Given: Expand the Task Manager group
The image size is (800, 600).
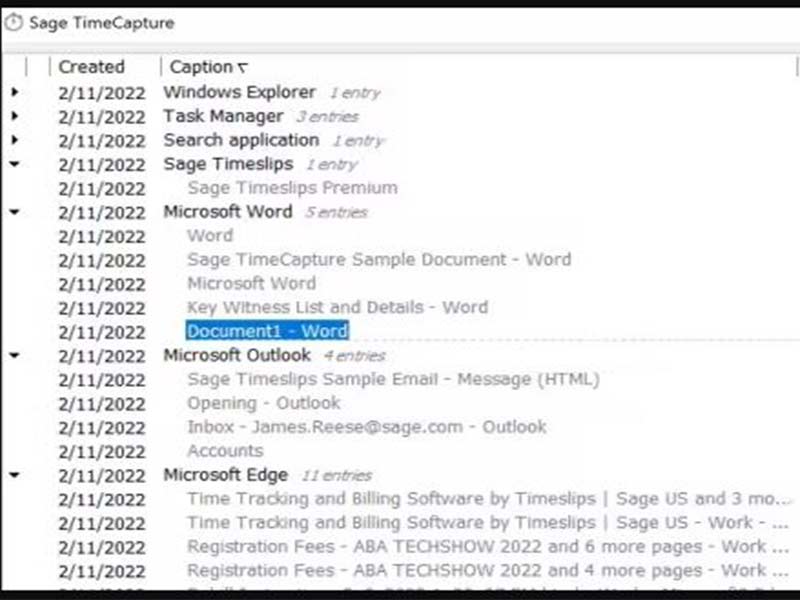Looking at the screenshot, I should click(x=15, y=116).
